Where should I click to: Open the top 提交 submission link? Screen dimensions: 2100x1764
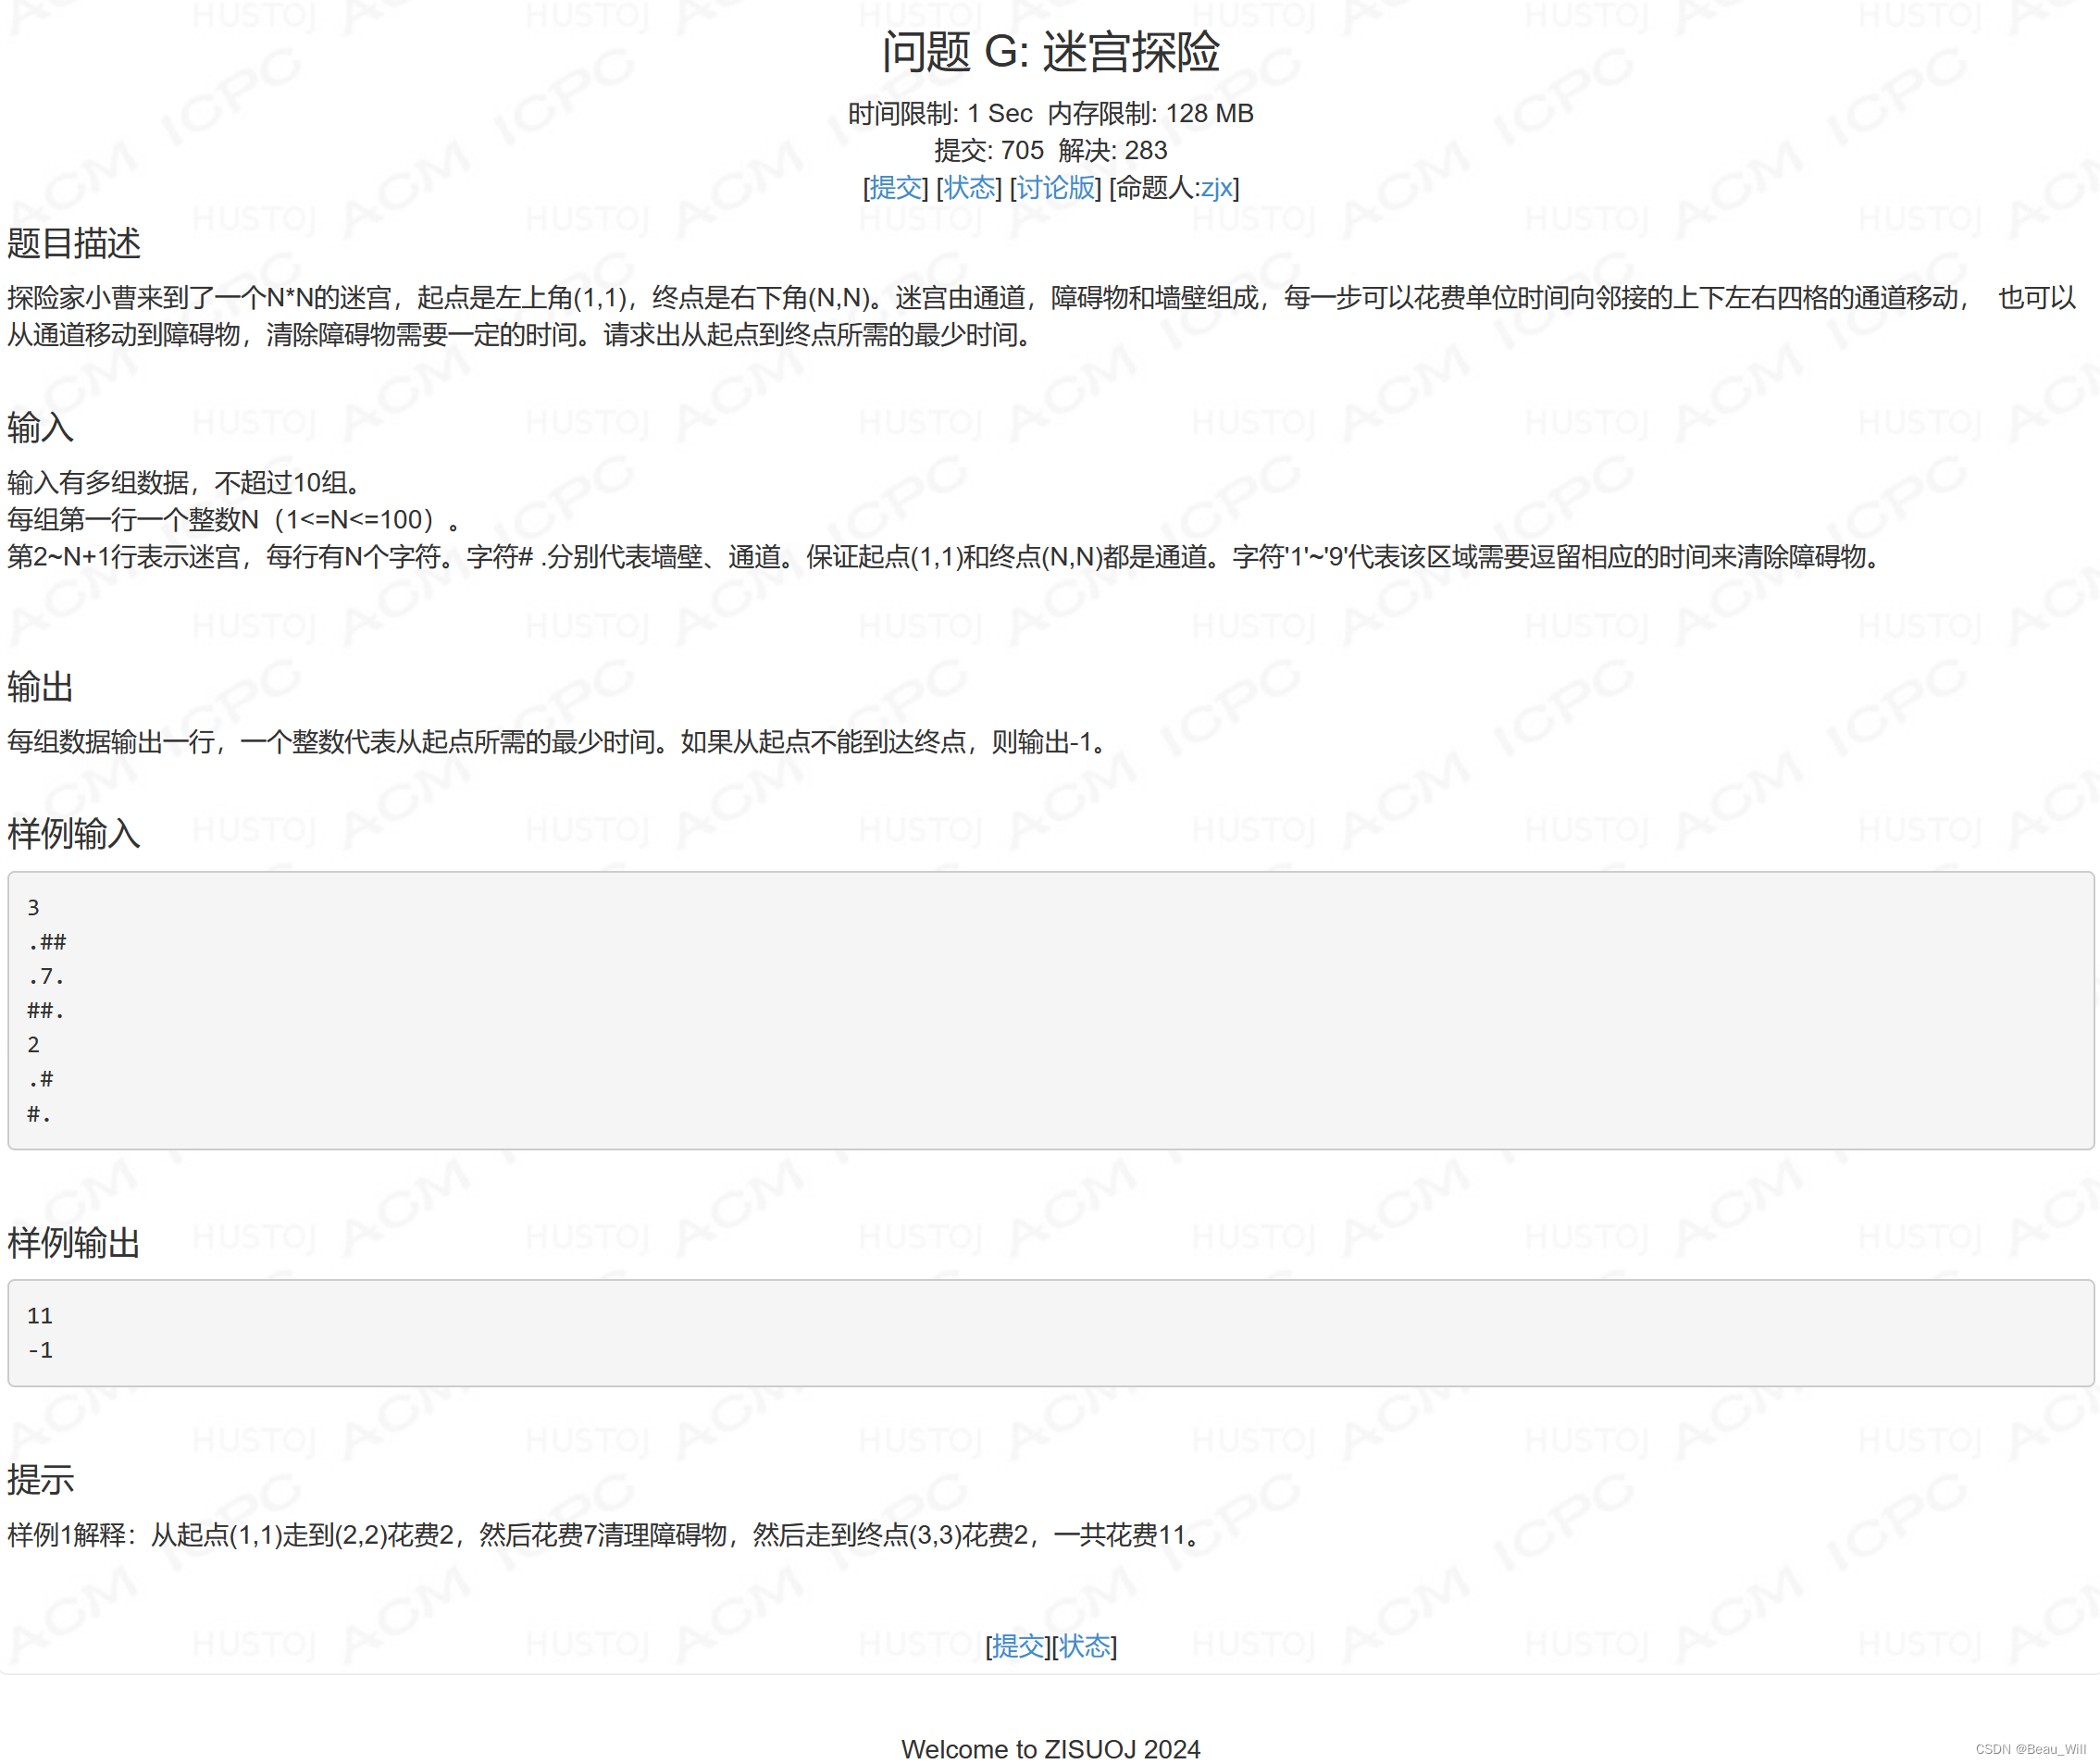896,187
